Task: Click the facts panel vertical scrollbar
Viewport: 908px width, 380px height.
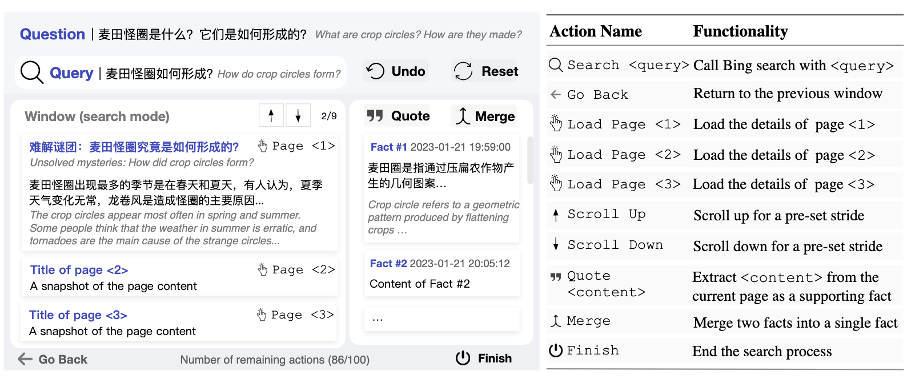Action: tap(530, 160)
